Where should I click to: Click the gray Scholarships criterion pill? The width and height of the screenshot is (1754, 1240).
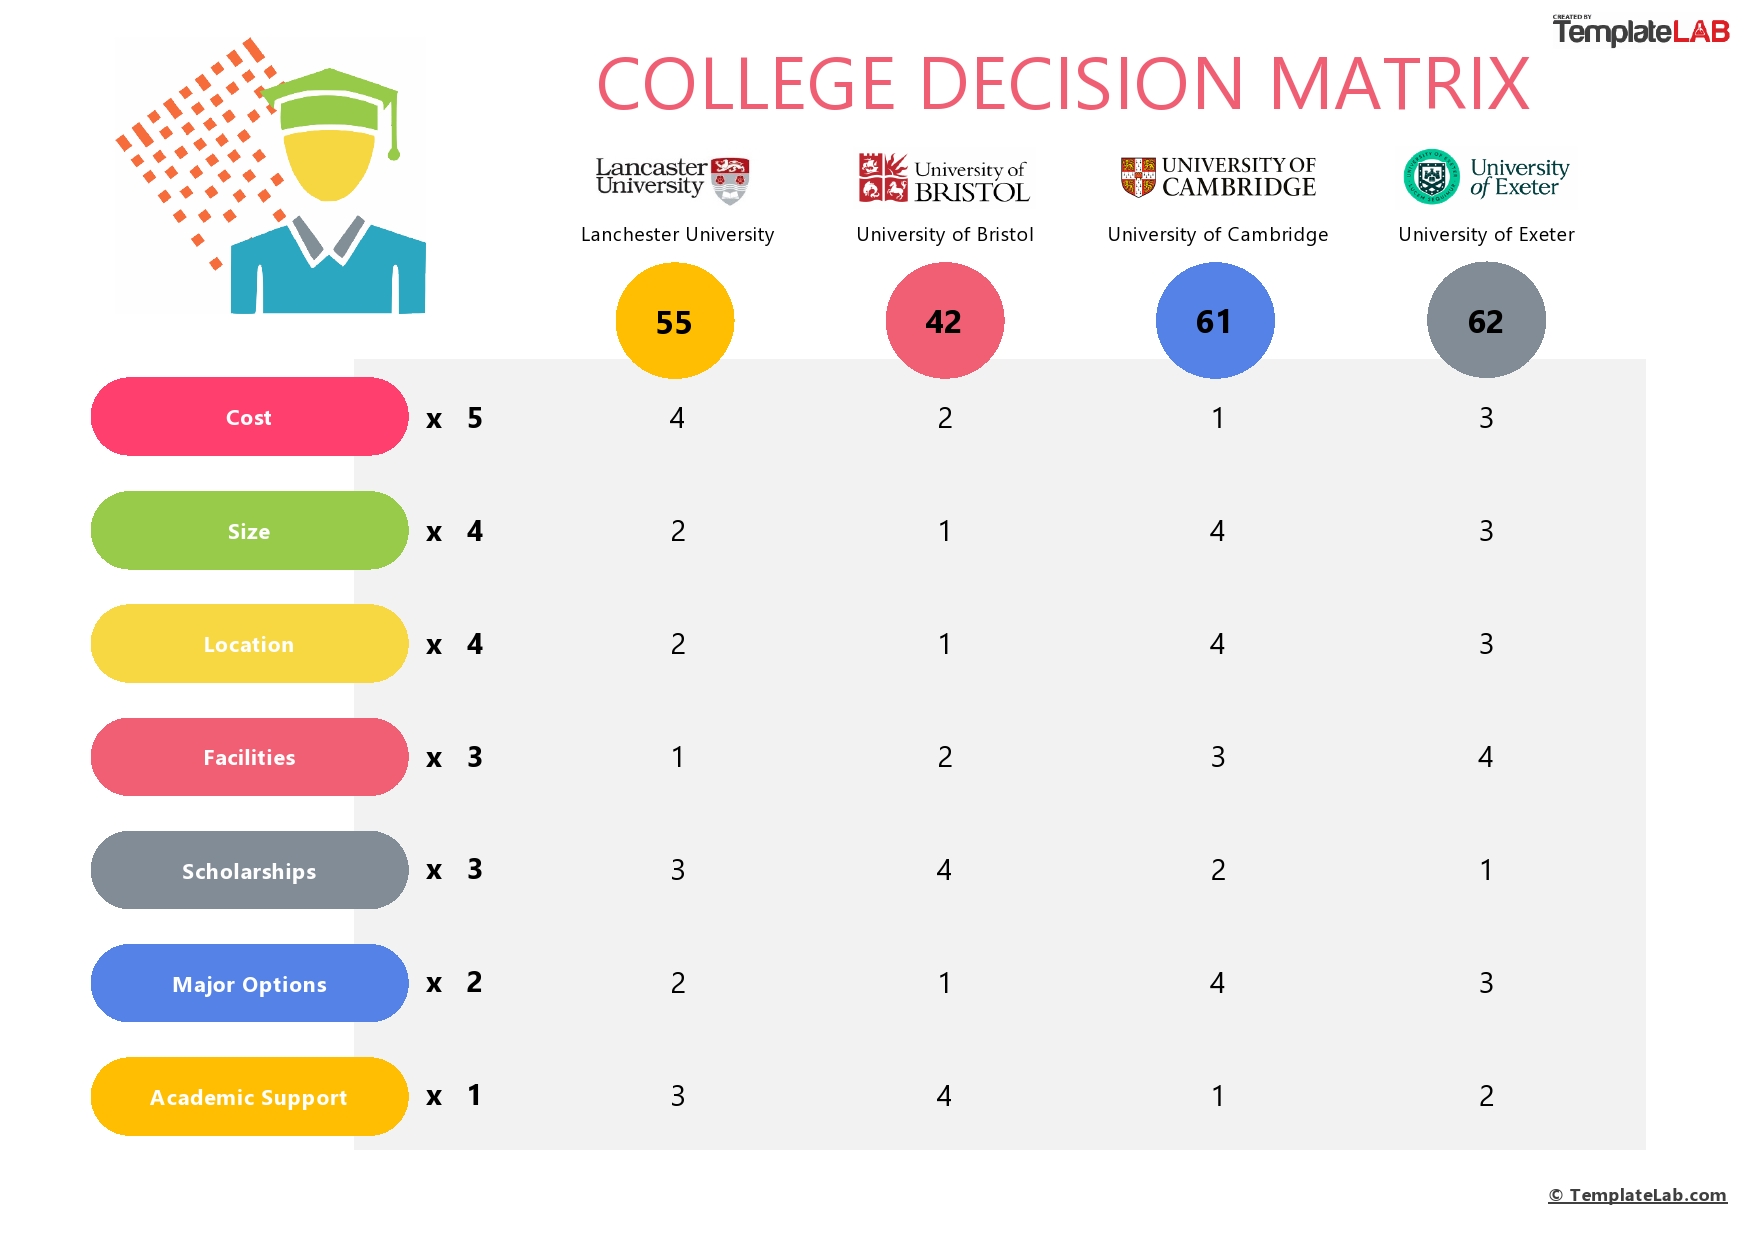249,870
